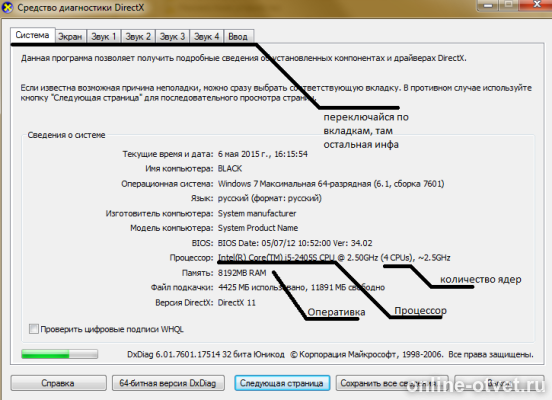Click the System Product Name value
Screen dimensions: 552x400
point(258,228)
